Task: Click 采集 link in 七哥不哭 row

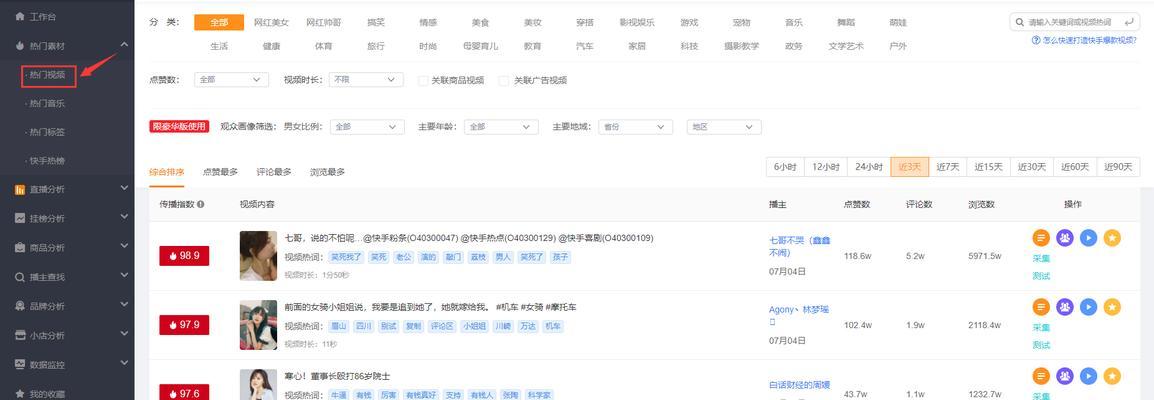Action: tap(1041, 259)
